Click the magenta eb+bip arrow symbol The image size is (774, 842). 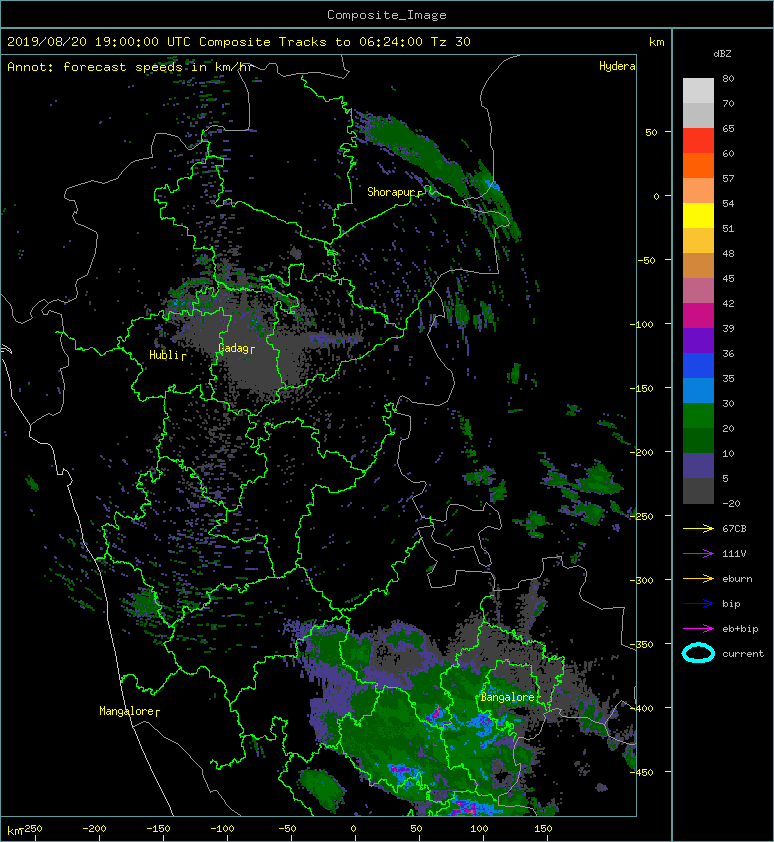tap(698, 629)
